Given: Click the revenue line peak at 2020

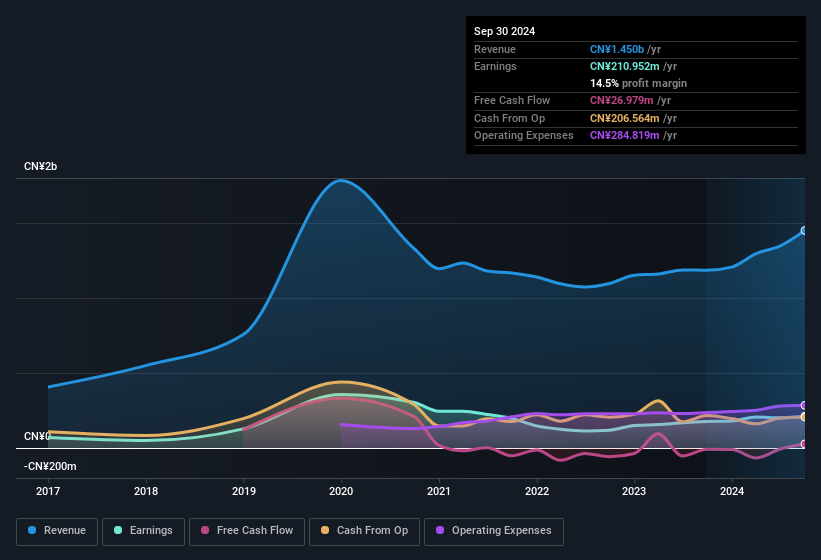Looking at the screenshot, I should pyautogui.click(x=341, y=181).
